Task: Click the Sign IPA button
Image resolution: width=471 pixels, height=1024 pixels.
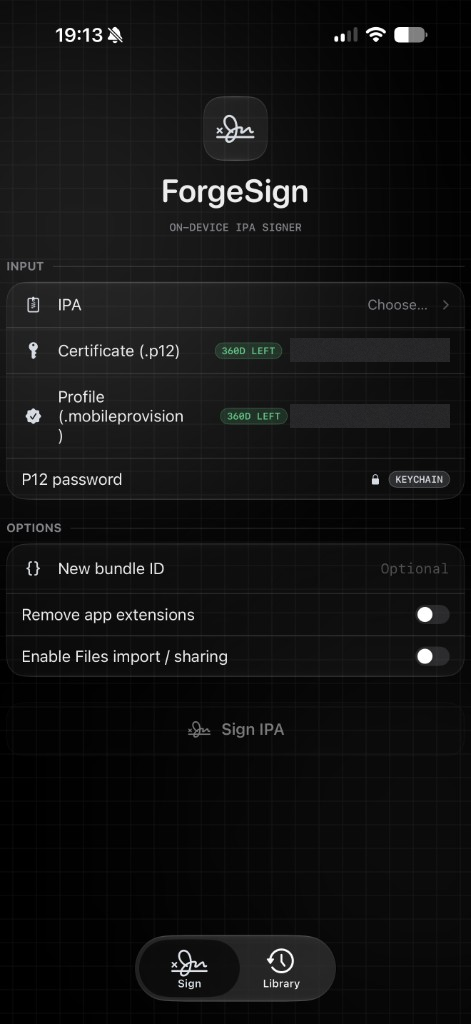Action: (235, 729)
